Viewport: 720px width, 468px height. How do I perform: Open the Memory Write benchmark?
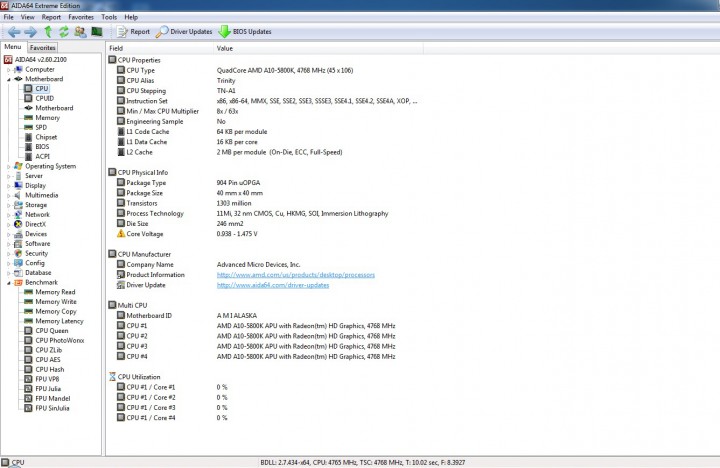(56, 302)
